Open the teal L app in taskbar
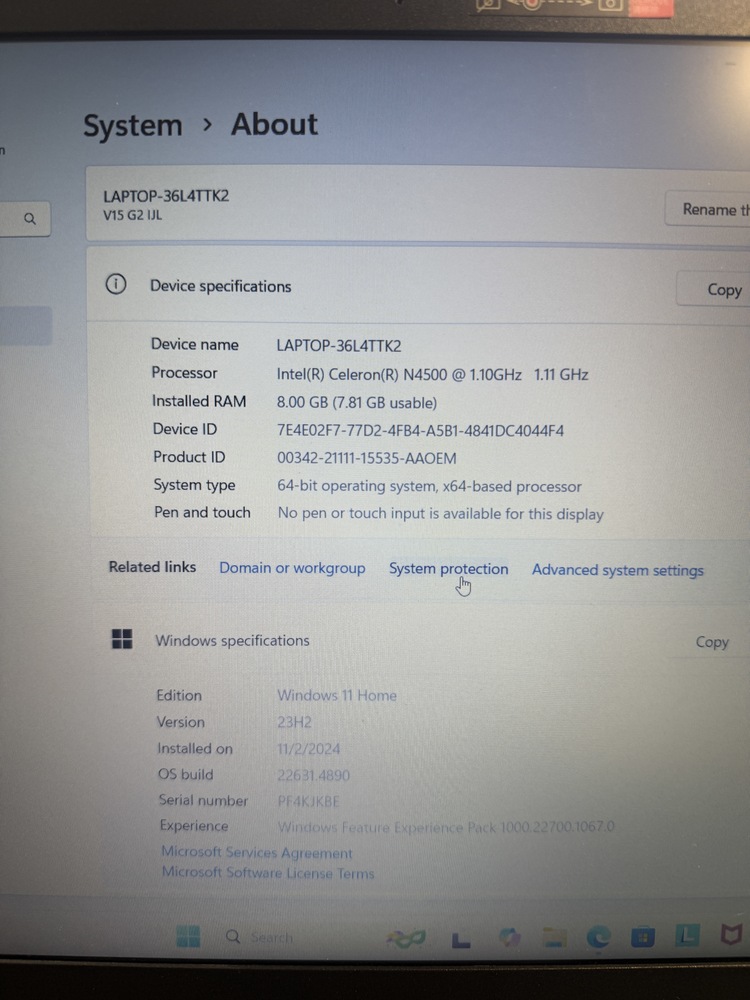Screen dimensions: 750x1000 (x=687, y=936)
